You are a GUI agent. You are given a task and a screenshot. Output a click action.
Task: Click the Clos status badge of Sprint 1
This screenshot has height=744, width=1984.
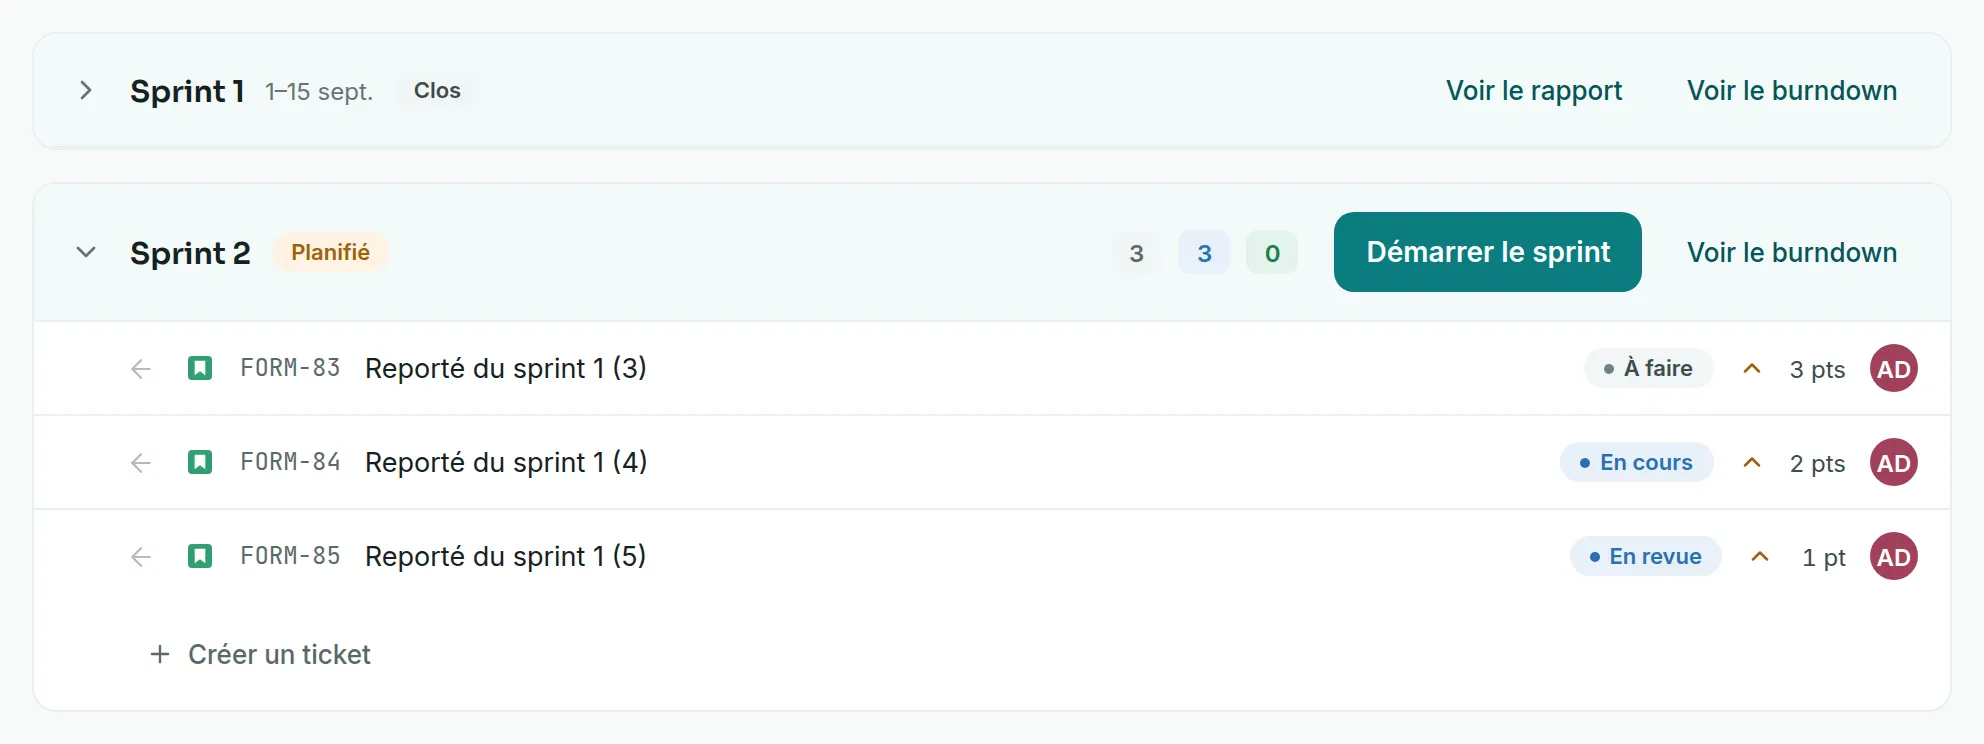point(437,91)
